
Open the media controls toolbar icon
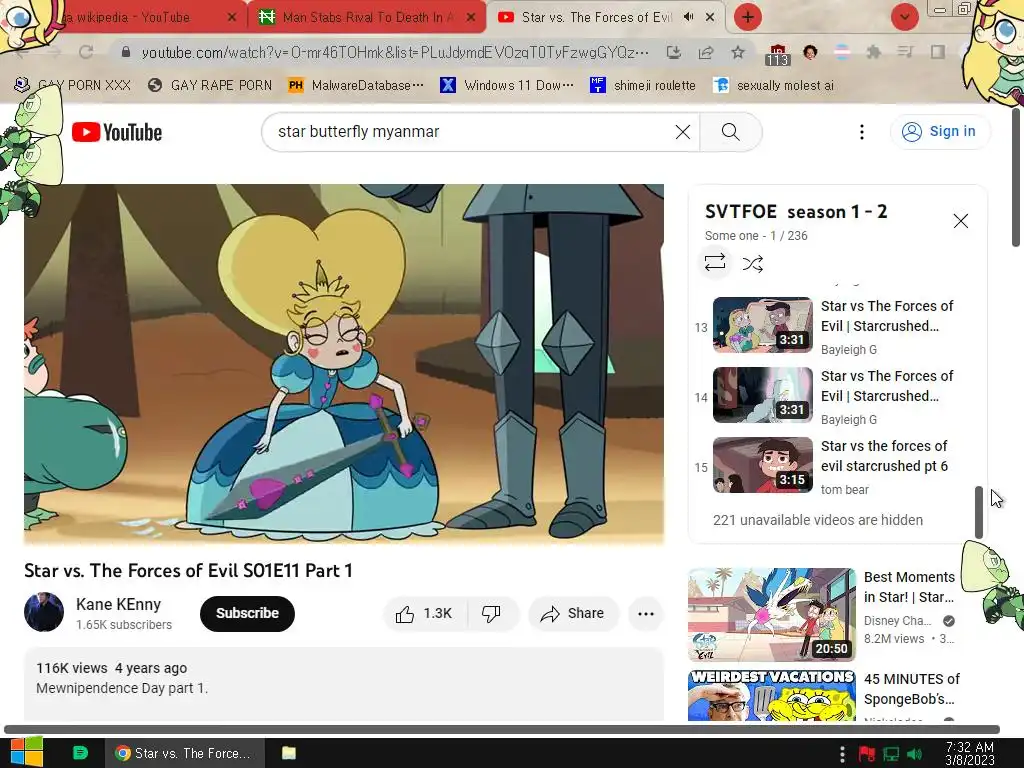point(905,52)
